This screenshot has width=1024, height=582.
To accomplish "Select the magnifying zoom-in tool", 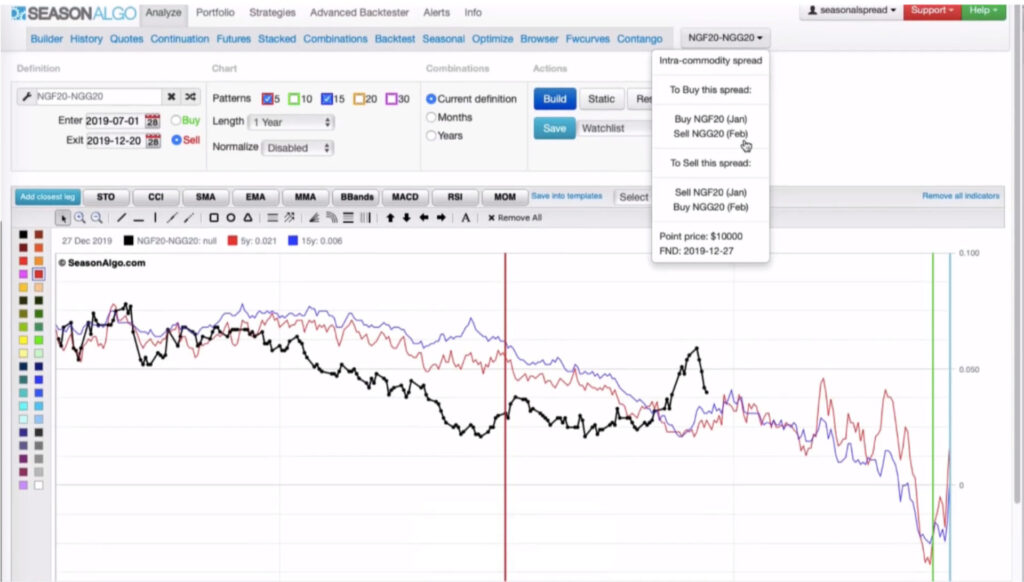I will pos(80,217).
